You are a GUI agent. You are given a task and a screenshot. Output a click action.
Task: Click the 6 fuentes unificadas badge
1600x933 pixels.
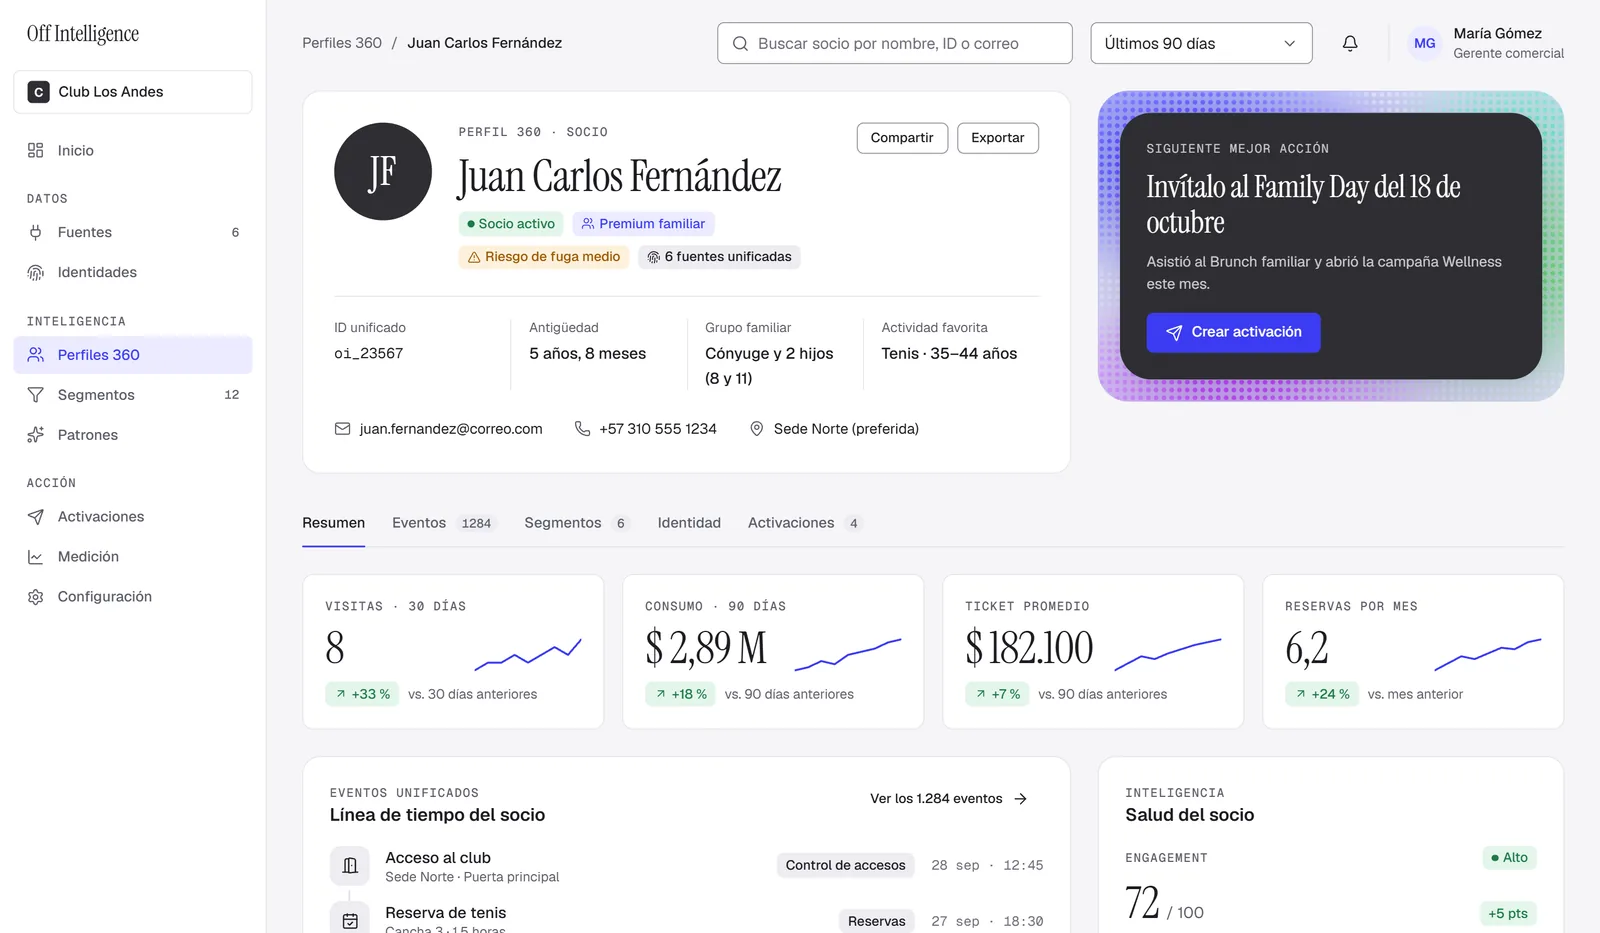[719, 257]
